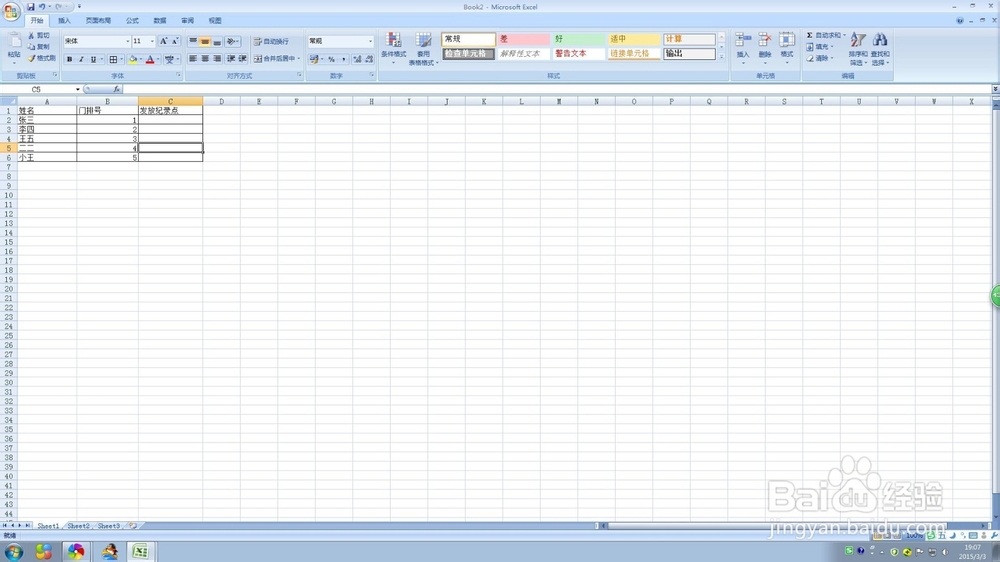Open 查找和选择 find and select
The height and width of the screenshot is (562, 1000).
880,48
